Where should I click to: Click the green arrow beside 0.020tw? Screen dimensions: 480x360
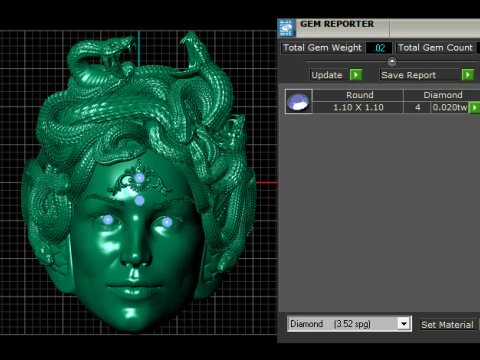474,107
